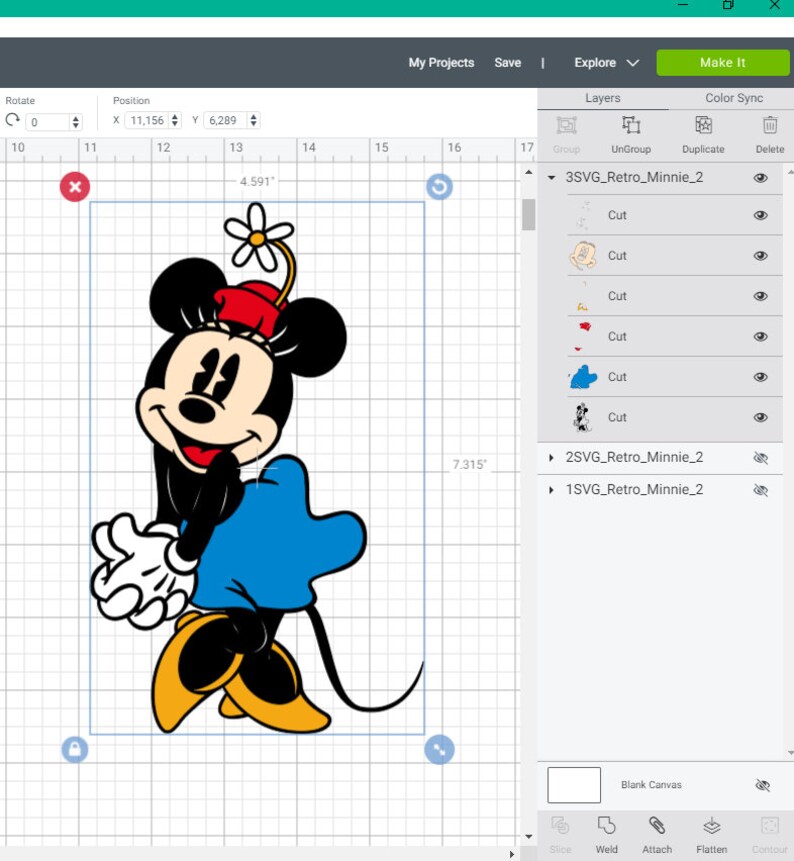
Task: Select the black outline Minnie layer thumbnail
Action: pyautogui.click(x=583, y=417)
